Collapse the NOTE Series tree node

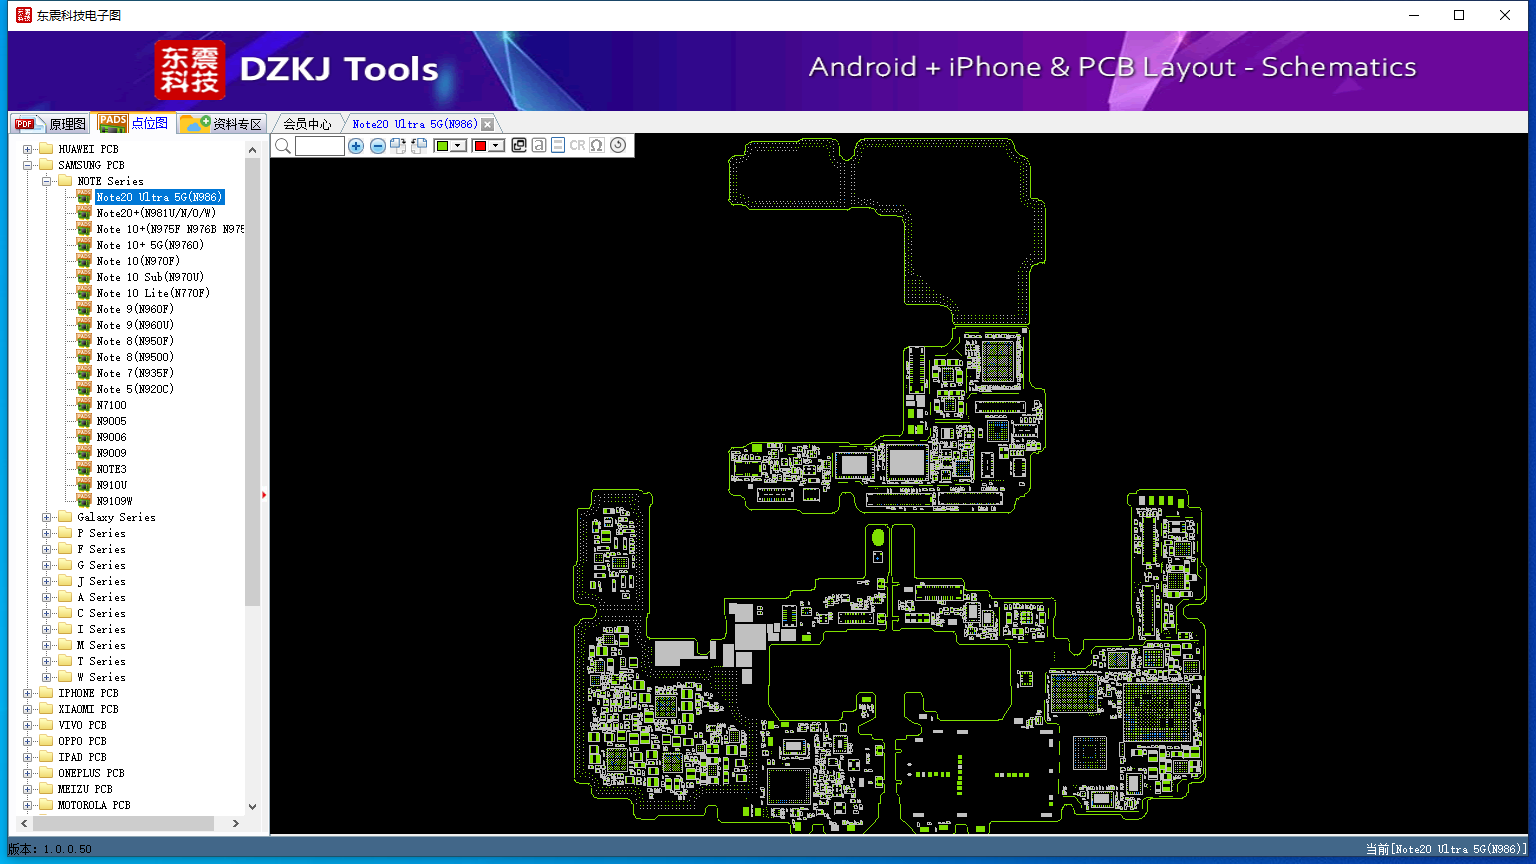pos(47,181)
